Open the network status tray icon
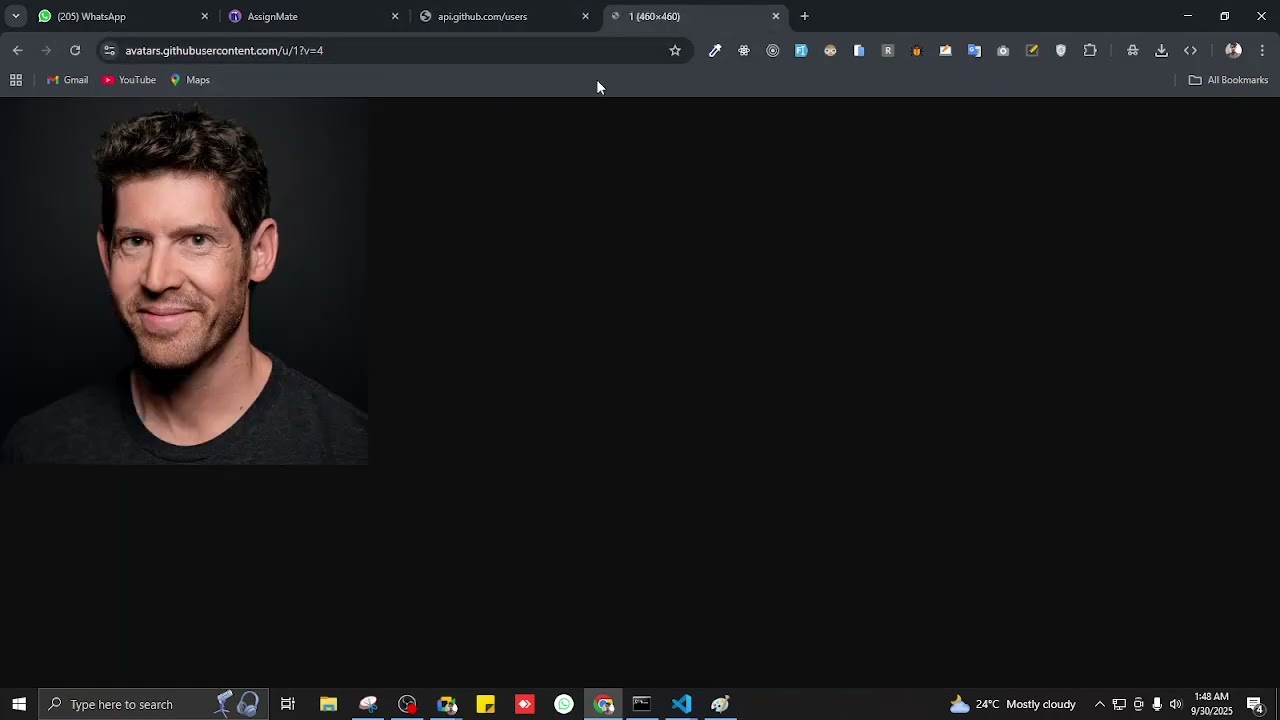 [x=1119, y=704]
